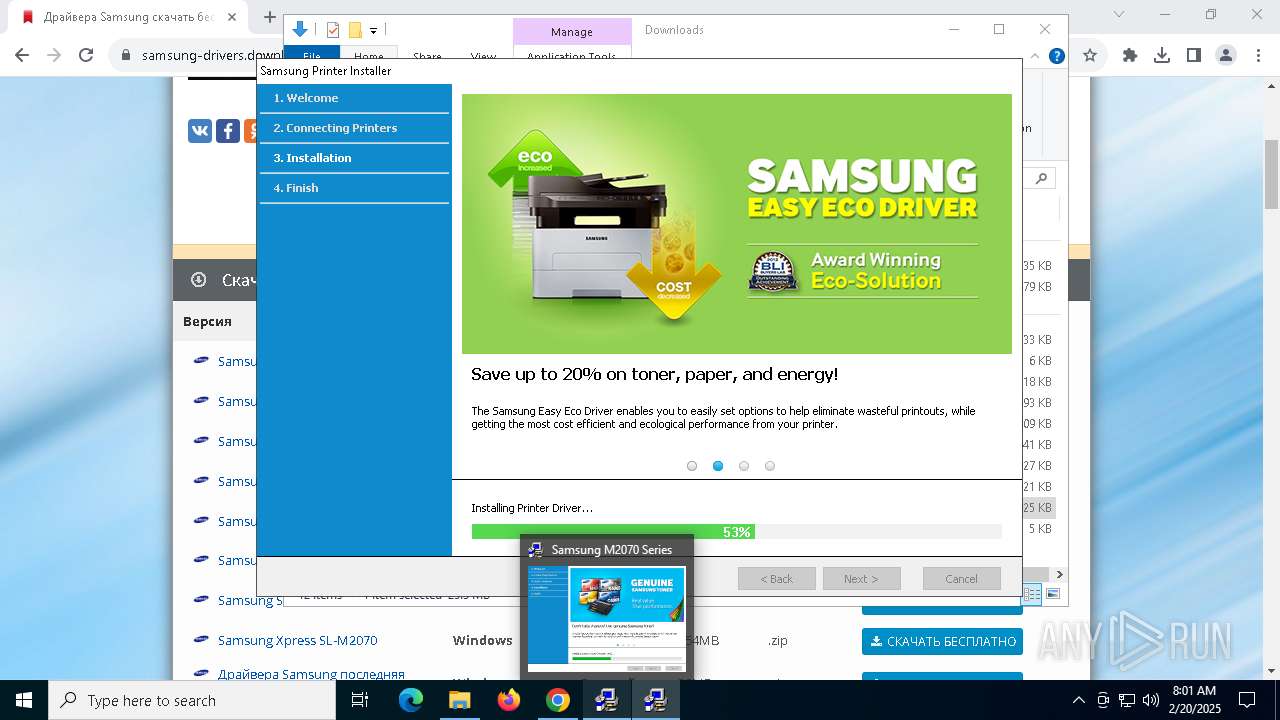The image size is (1280, 720).
Task: Click the taskbar search box
Action: point(192,700)
